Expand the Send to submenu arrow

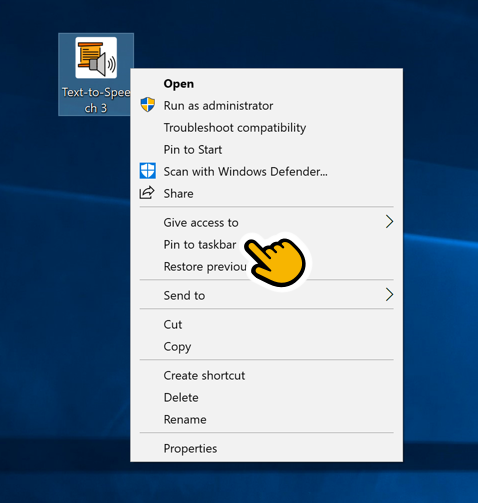[389, 295]
